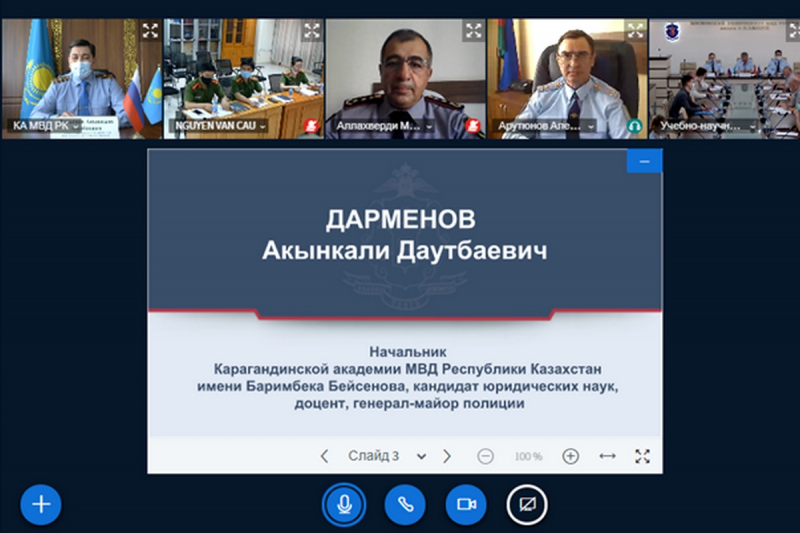Screen dimensions: 800x533
Task: Open NGUYEN VAN CAU participant menu arrow
Action: coord(262,126)
